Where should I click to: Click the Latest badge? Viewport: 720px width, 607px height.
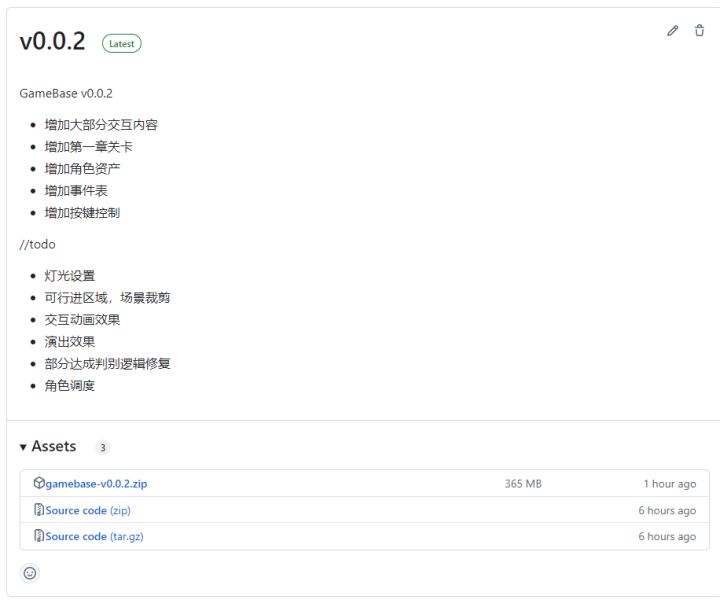(x=122, y=44)
